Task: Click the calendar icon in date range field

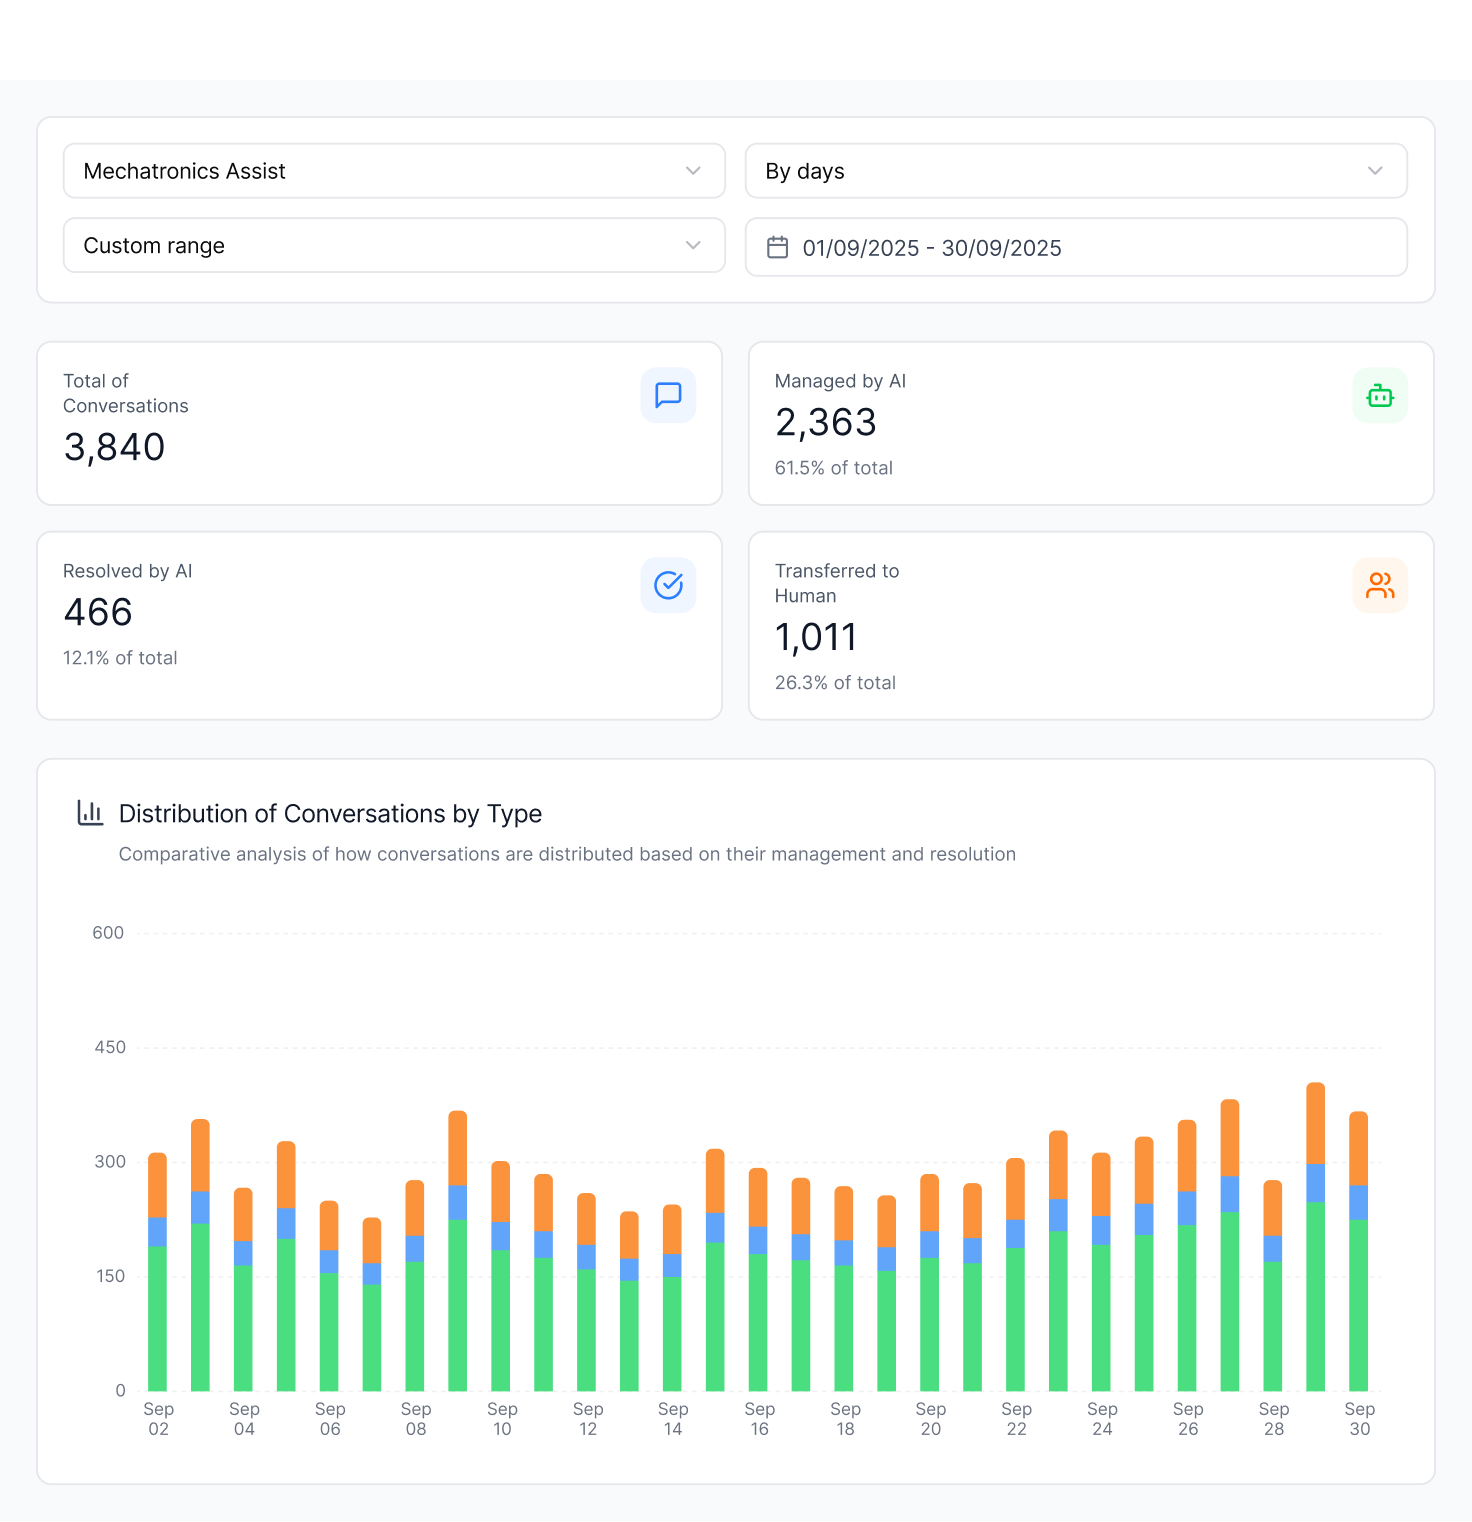Action: [x=777, y=247]
